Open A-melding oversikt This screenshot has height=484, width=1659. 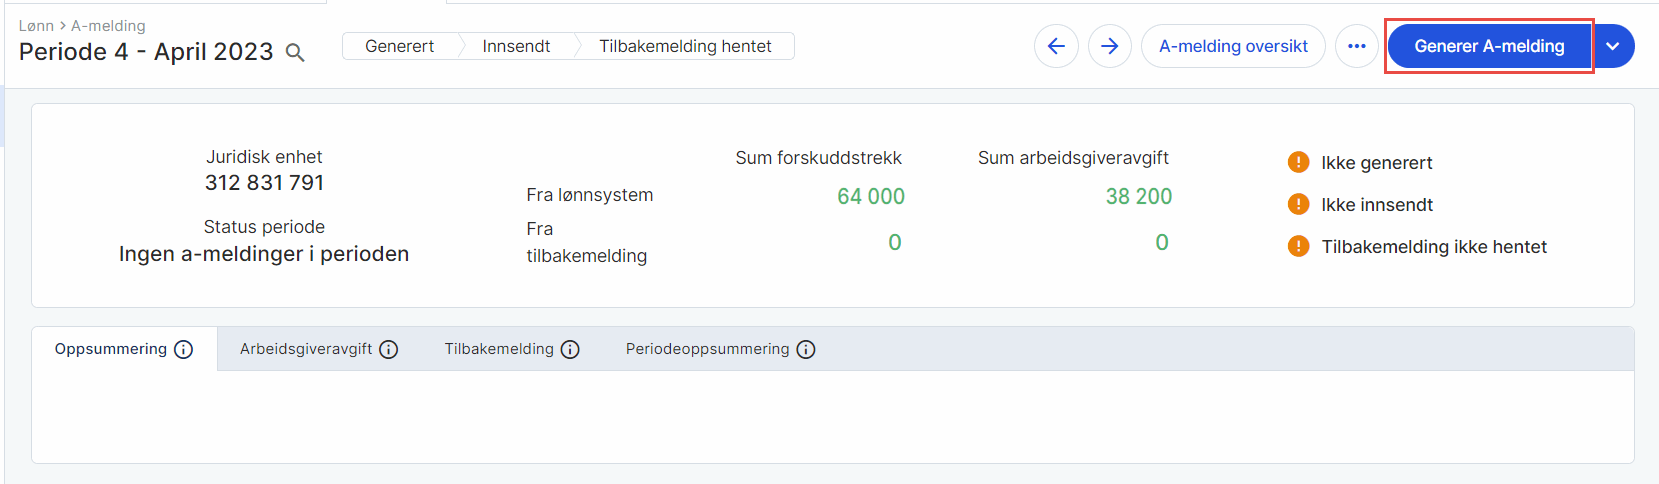pyautogui.click(x=1233, y=46)
